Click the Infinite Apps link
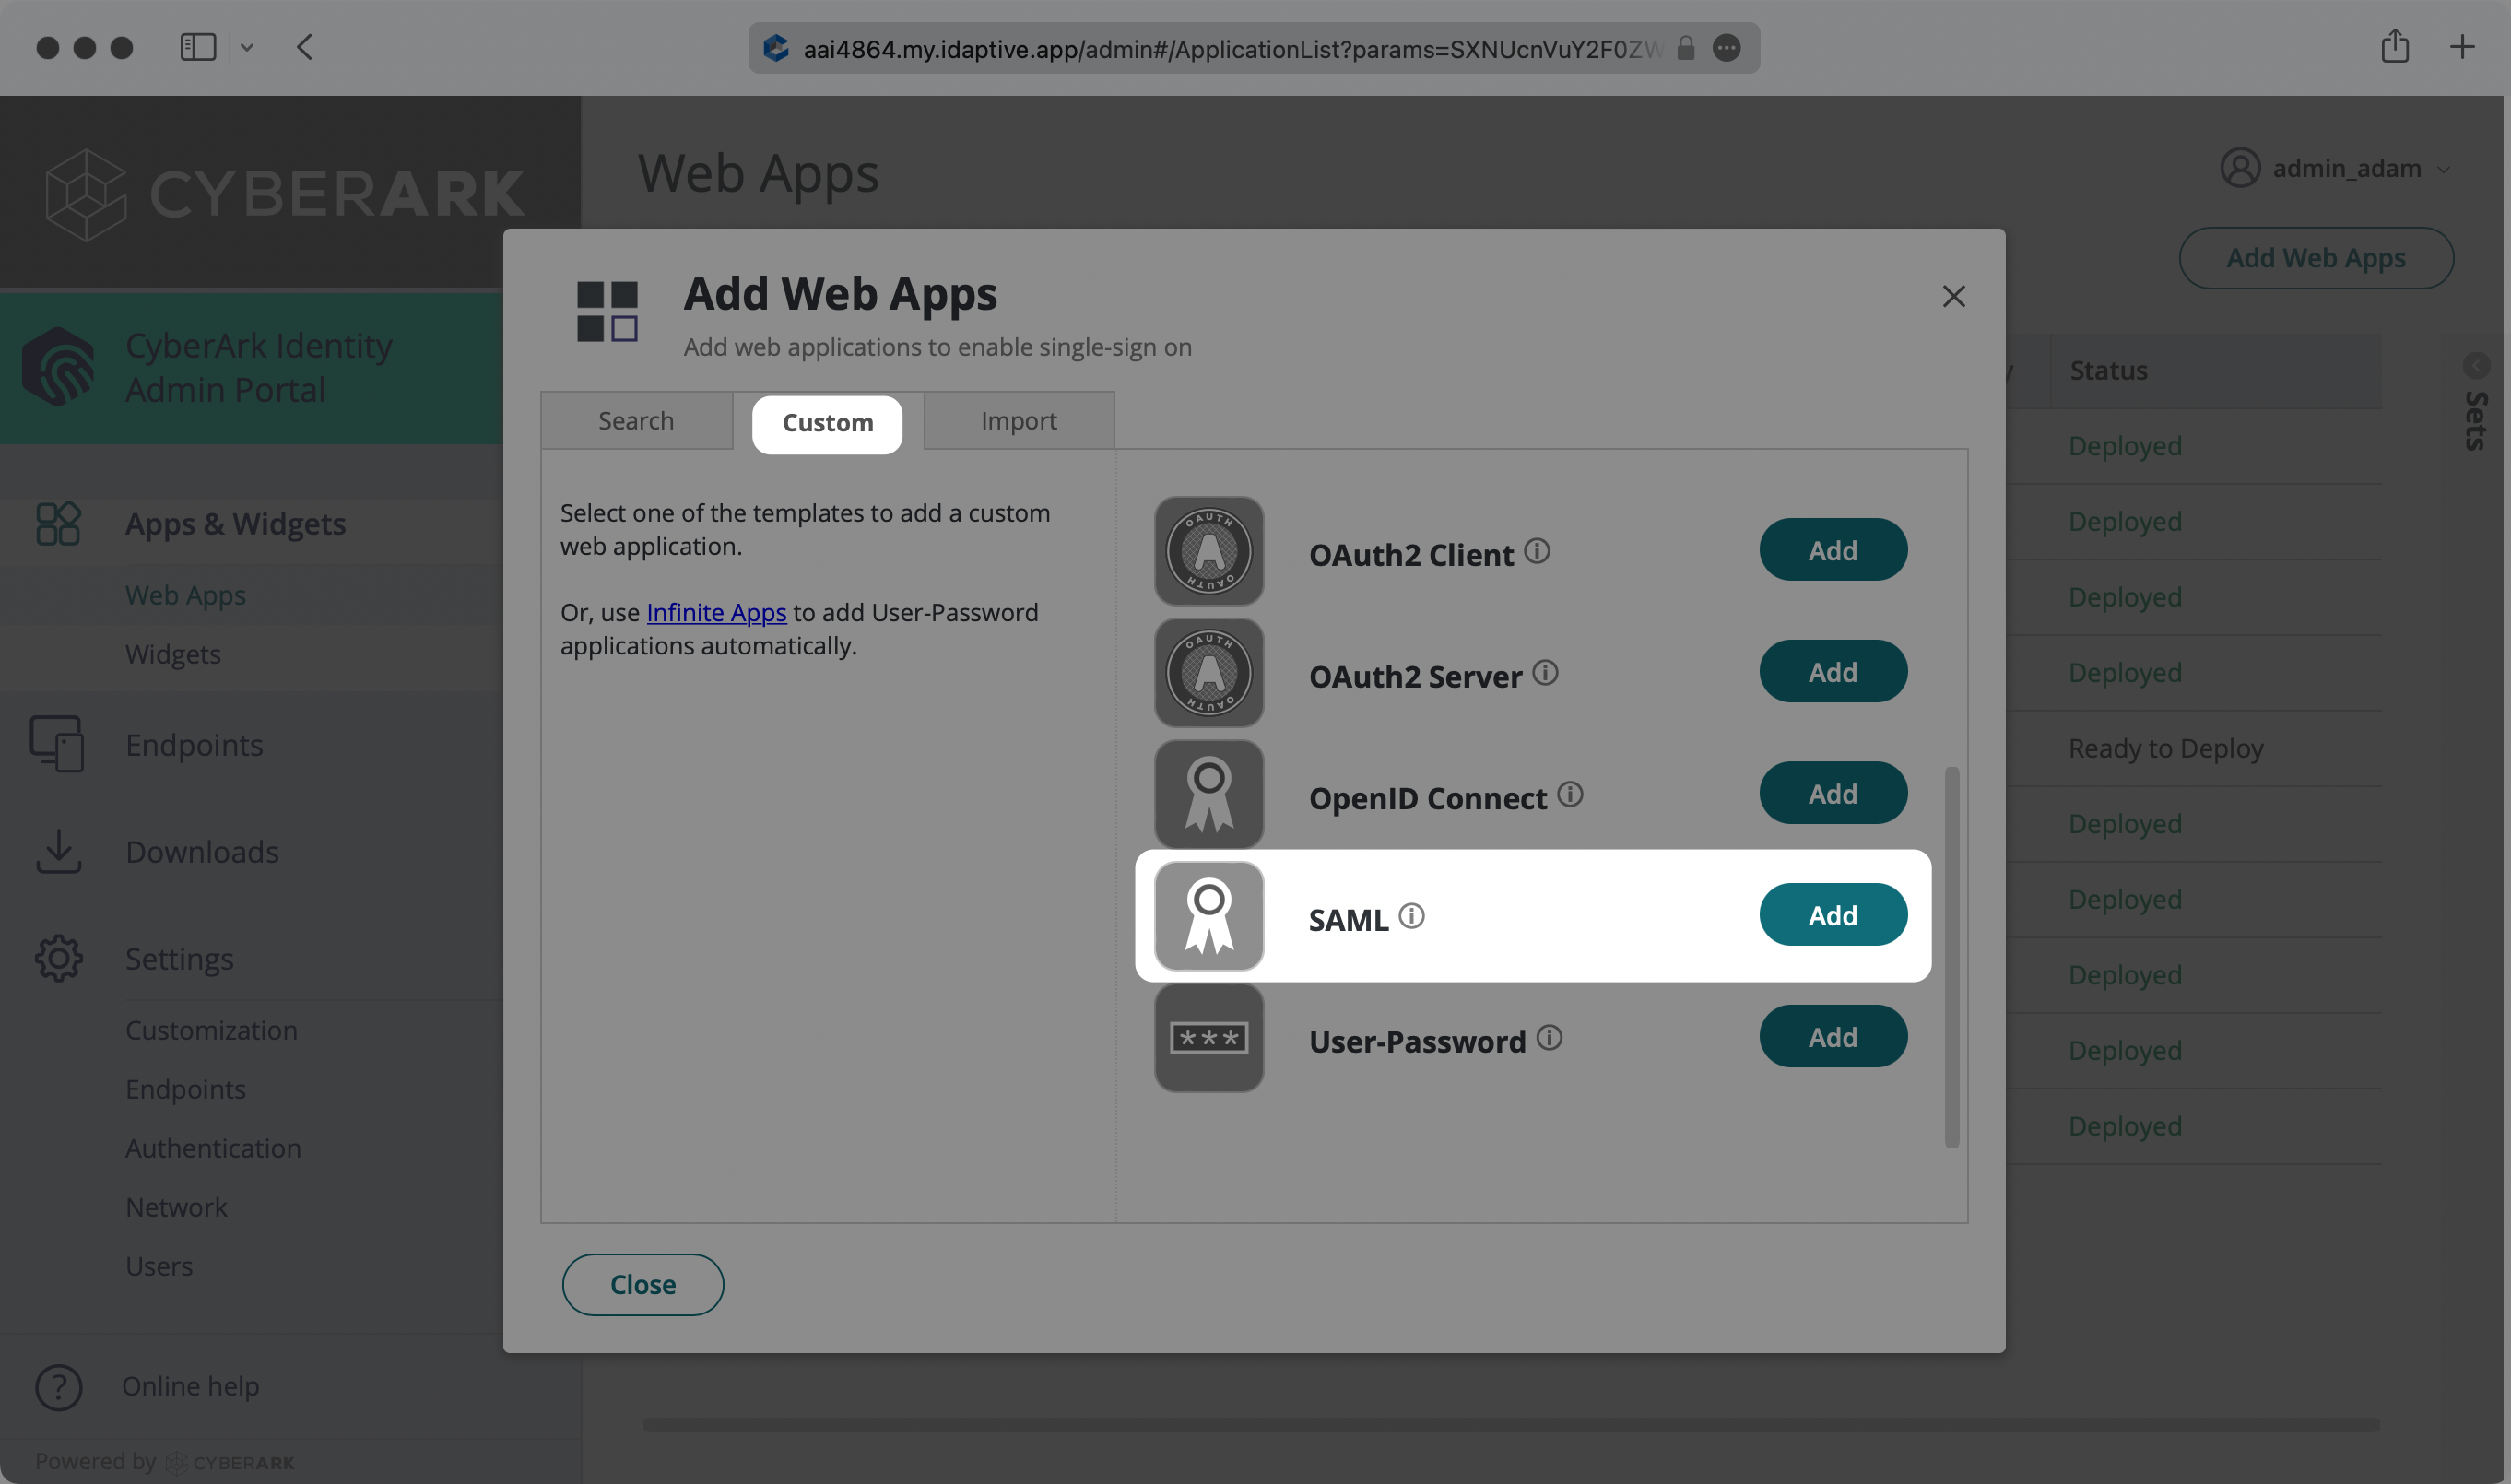This screenshot has width=2511, height=1484. [717, 609]
